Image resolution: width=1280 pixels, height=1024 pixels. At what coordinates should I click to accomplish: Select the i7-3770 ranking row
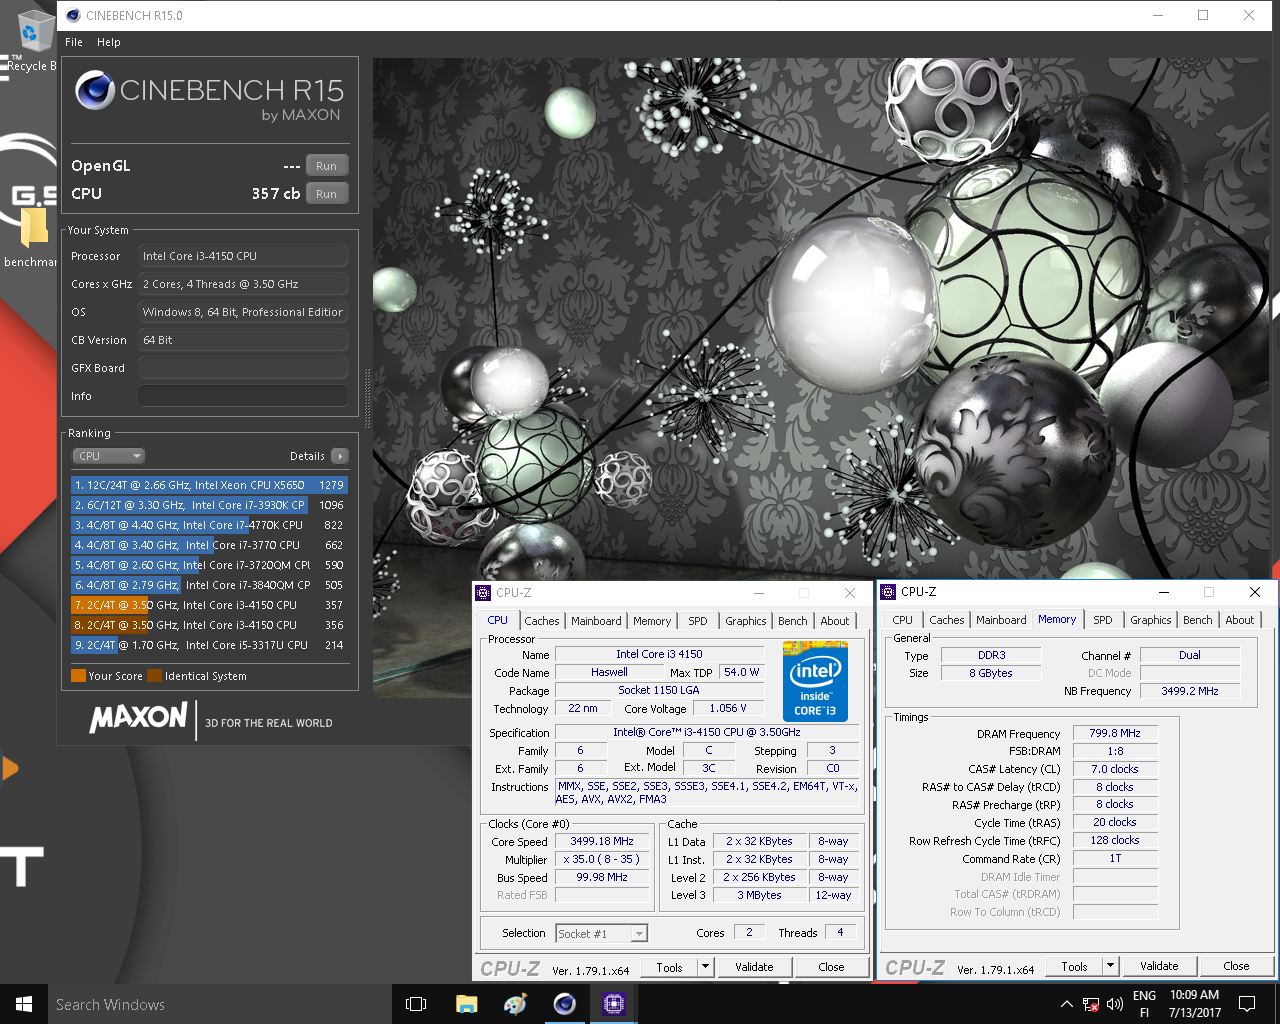pyautogui.click(x=209, y=545)
